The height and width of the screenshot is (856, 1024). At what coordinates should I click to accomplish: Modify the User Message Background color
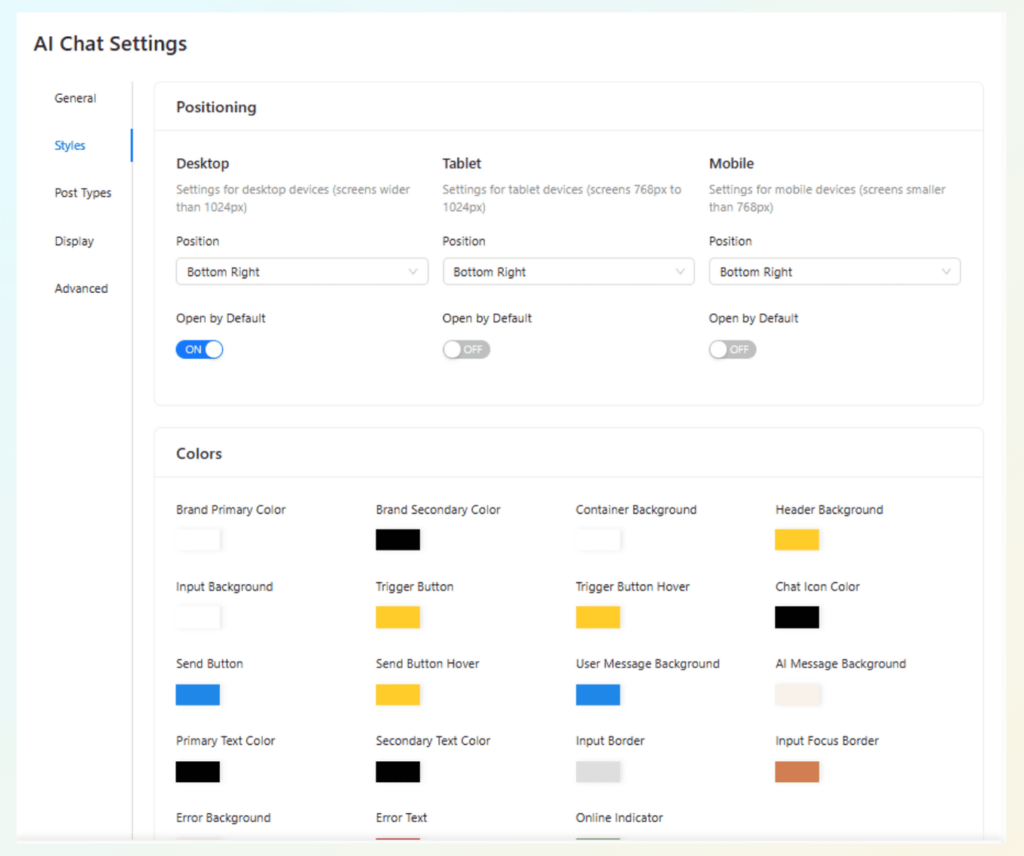(597, 694)
